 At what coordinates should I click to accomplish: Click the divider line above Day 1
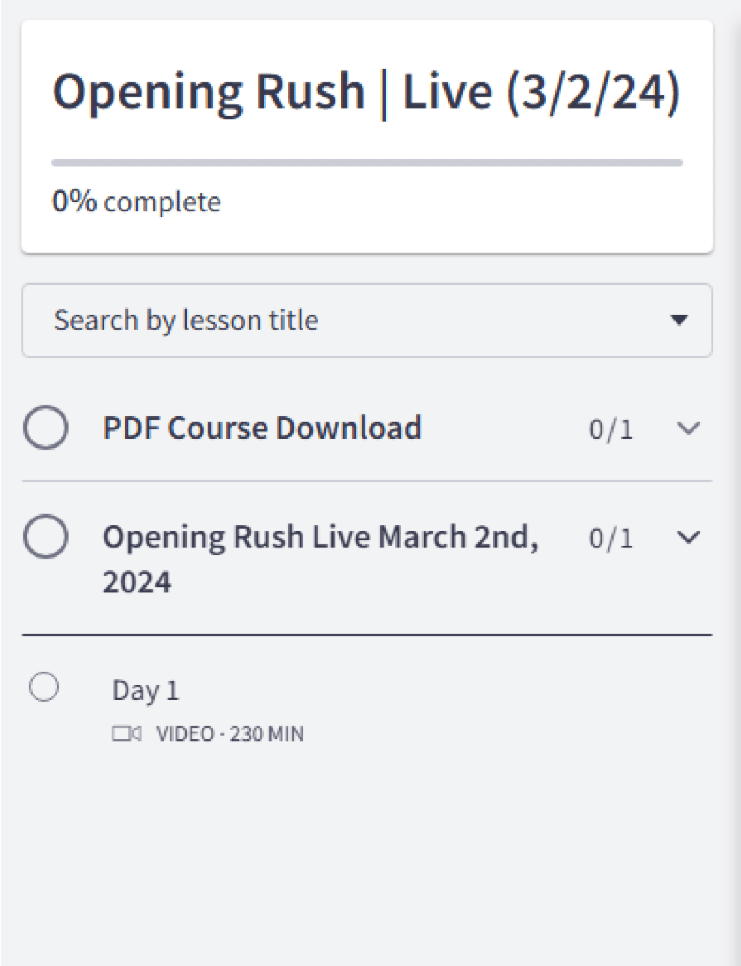coord(367,635)
